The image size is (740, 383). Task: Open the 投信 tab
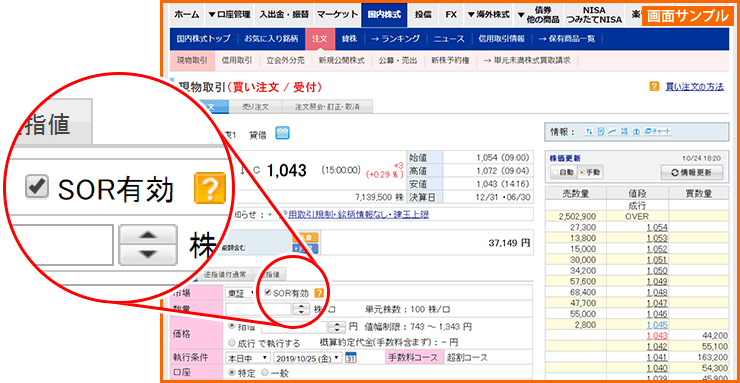coord(423,14)
